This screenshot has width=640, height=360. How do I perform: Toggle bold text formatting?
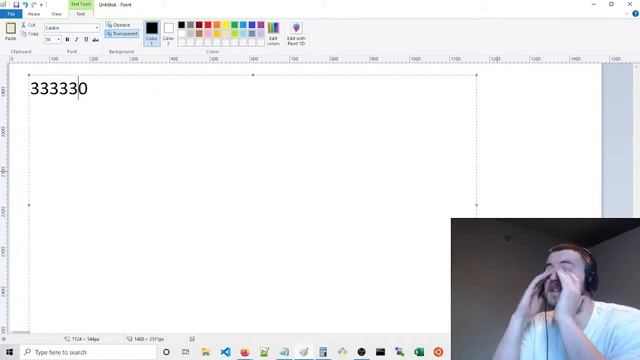click(67, 40)
